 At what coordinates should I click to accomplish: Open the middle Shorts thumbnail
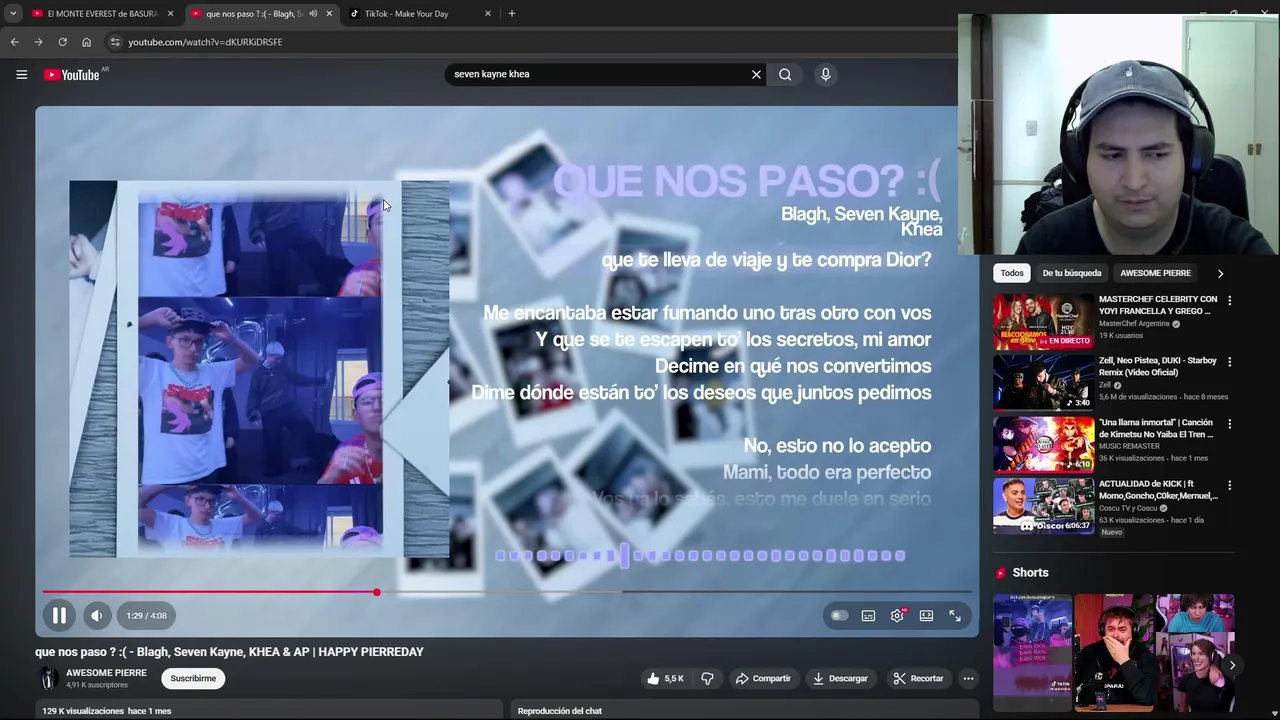pos(1114,652)
